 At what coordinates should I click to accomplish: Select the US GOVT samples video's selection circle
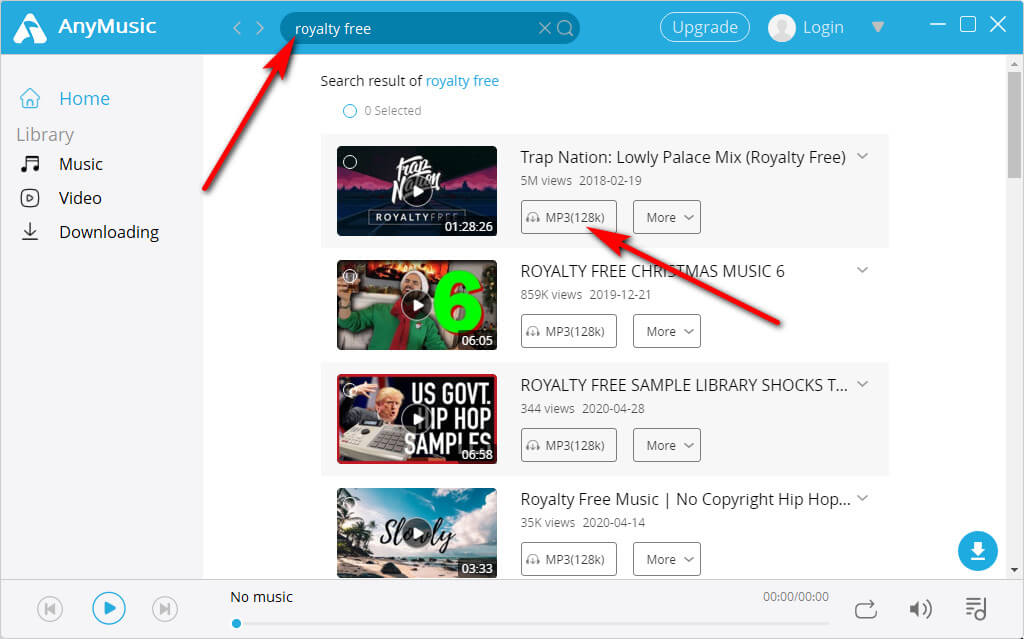[x=351, y=386]
